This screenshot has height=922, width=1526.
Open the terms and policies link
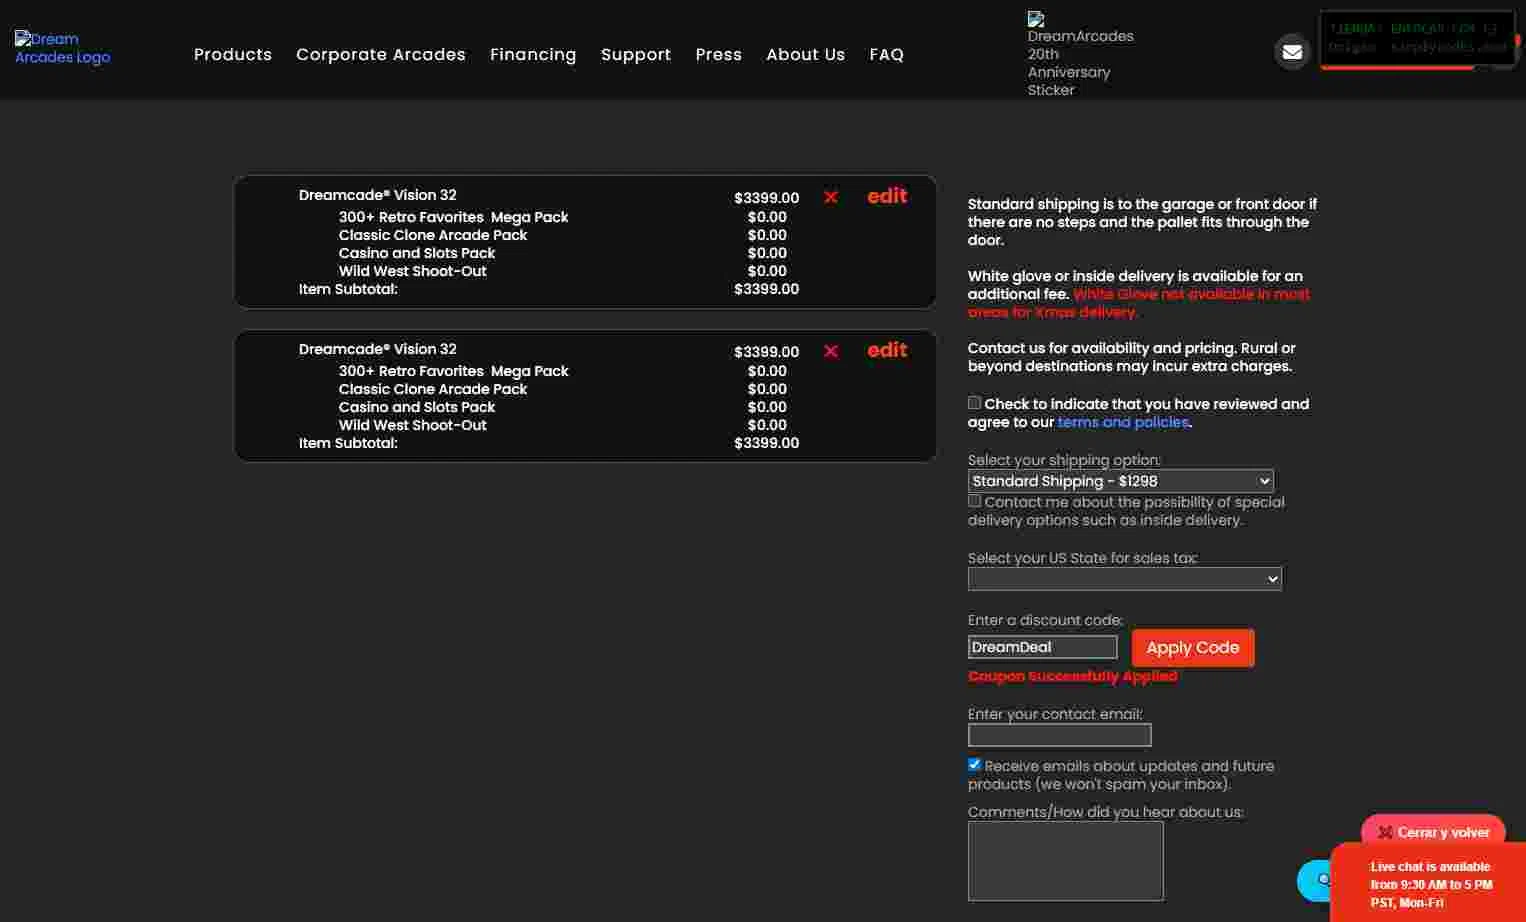coord(1123,422)
